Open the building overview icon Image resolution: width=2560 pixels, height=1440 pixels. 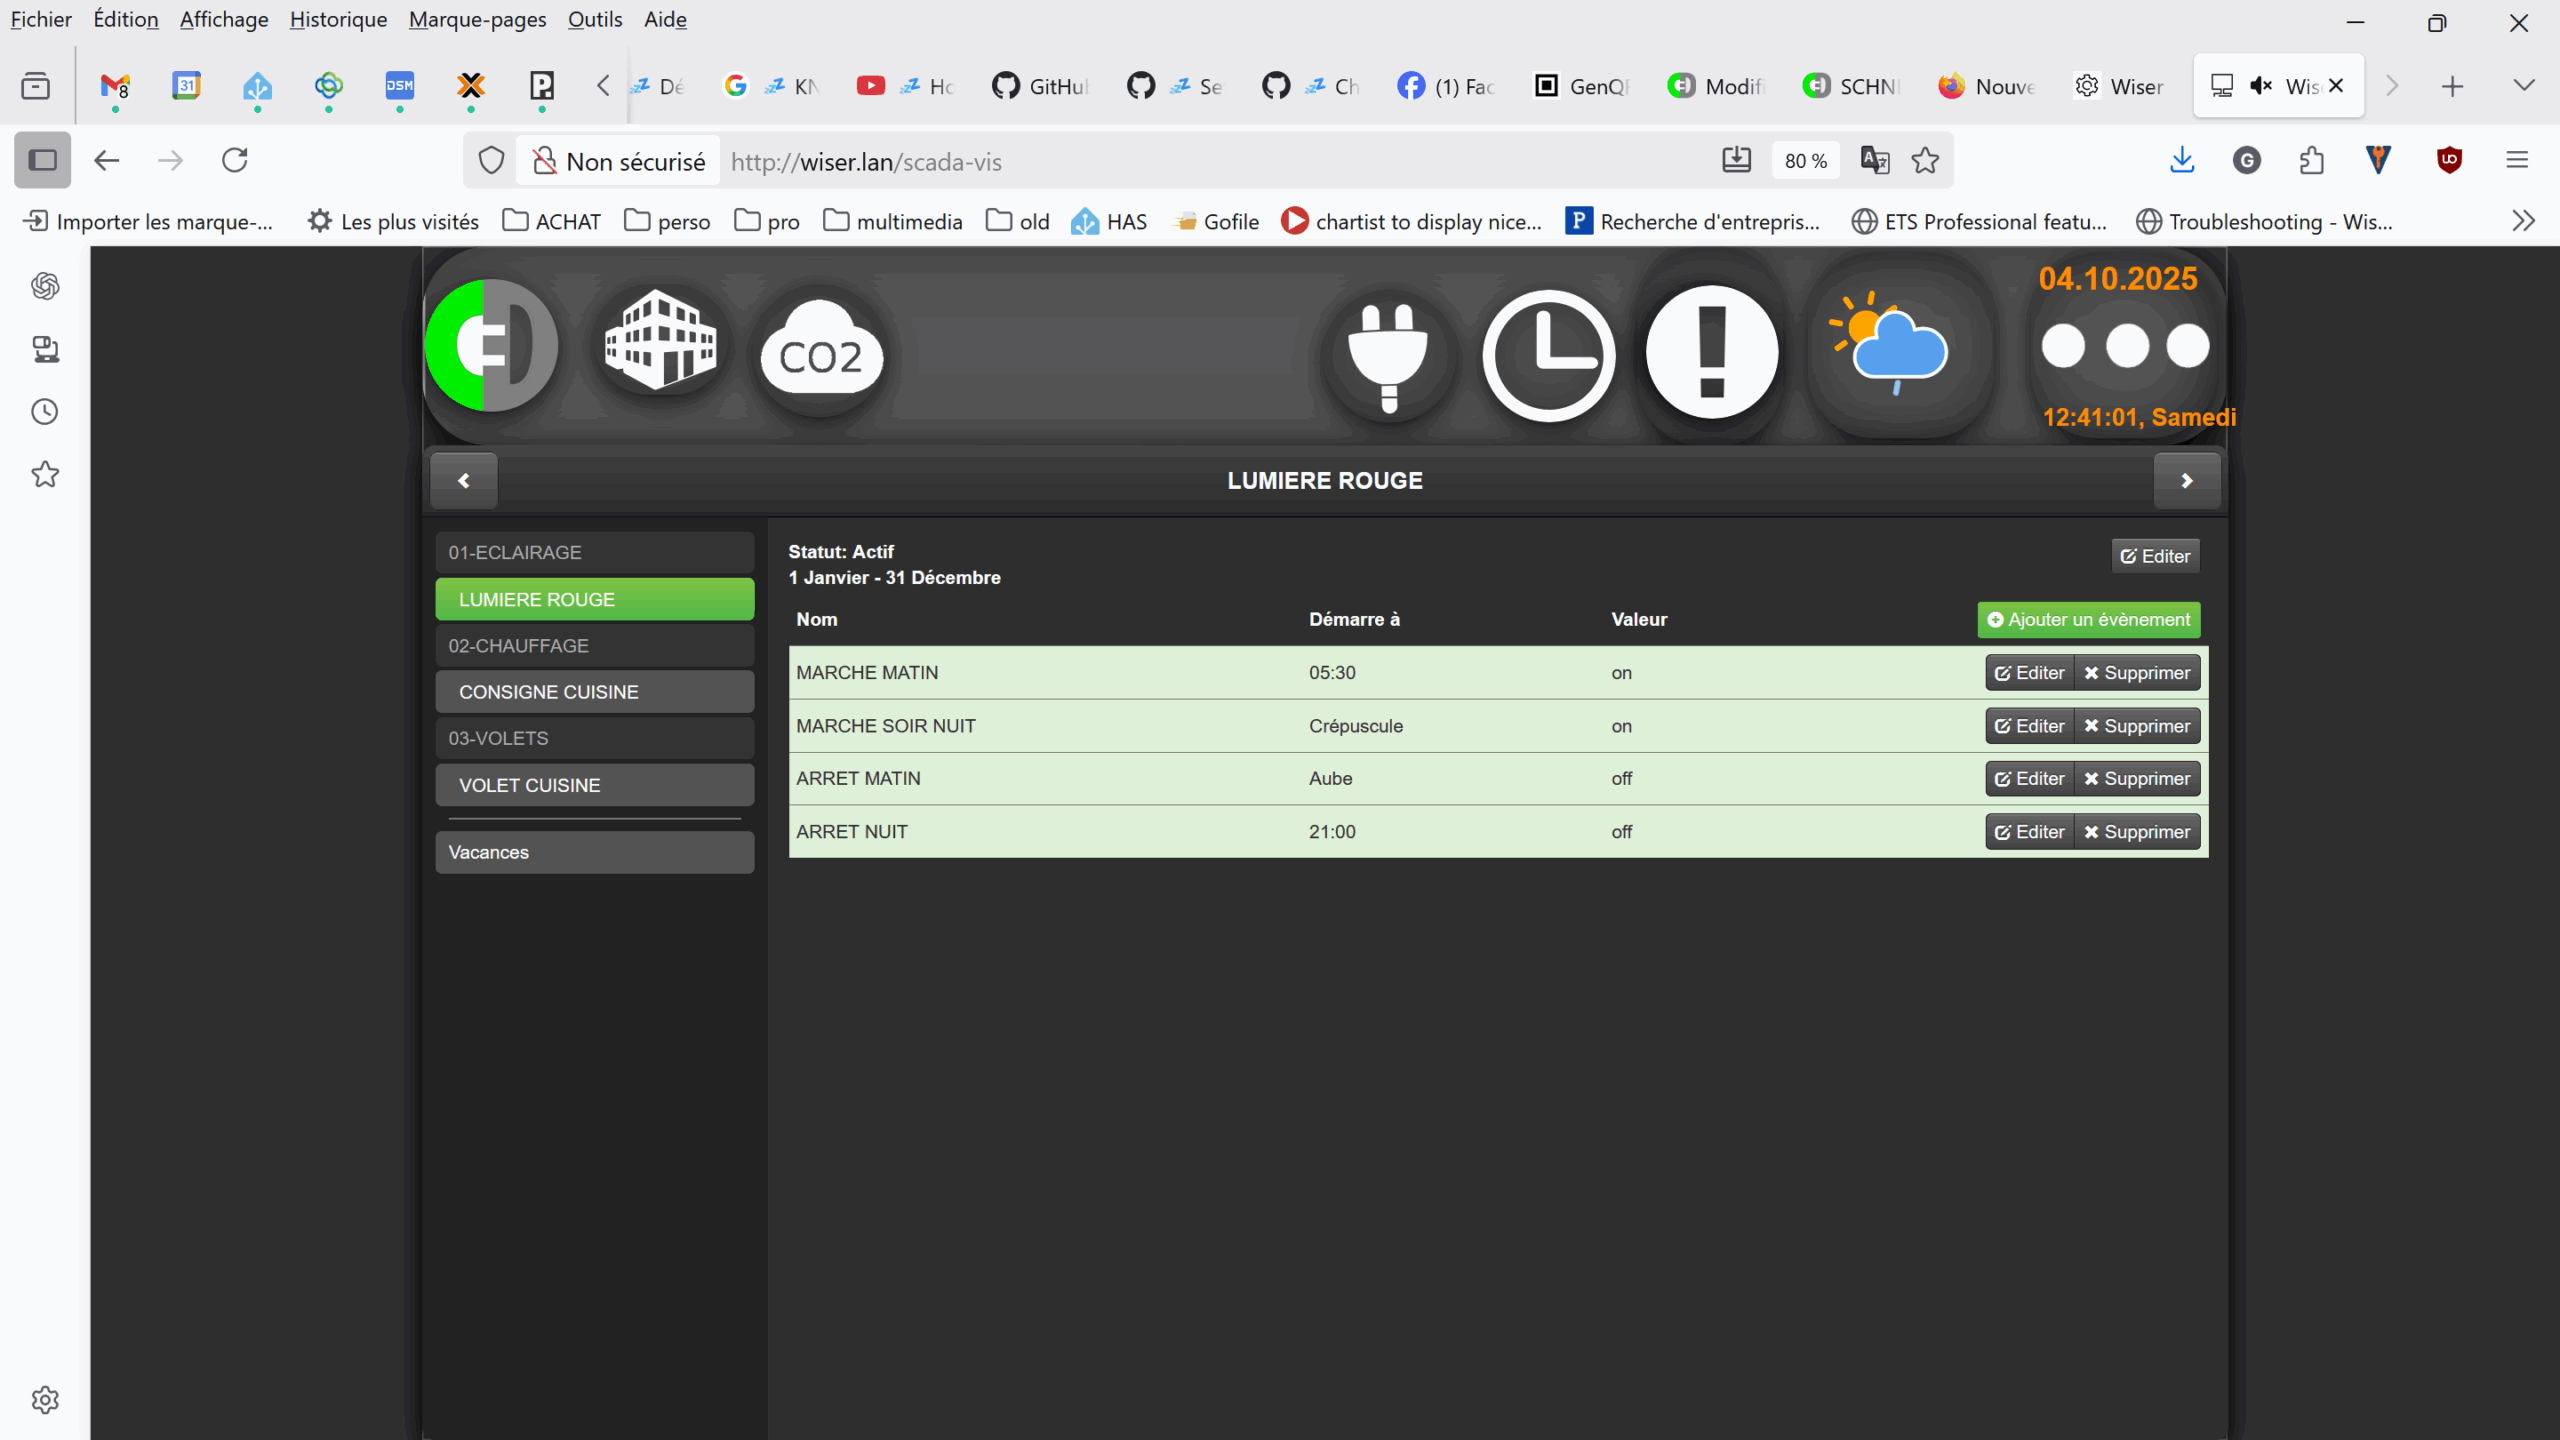[661, 340]
